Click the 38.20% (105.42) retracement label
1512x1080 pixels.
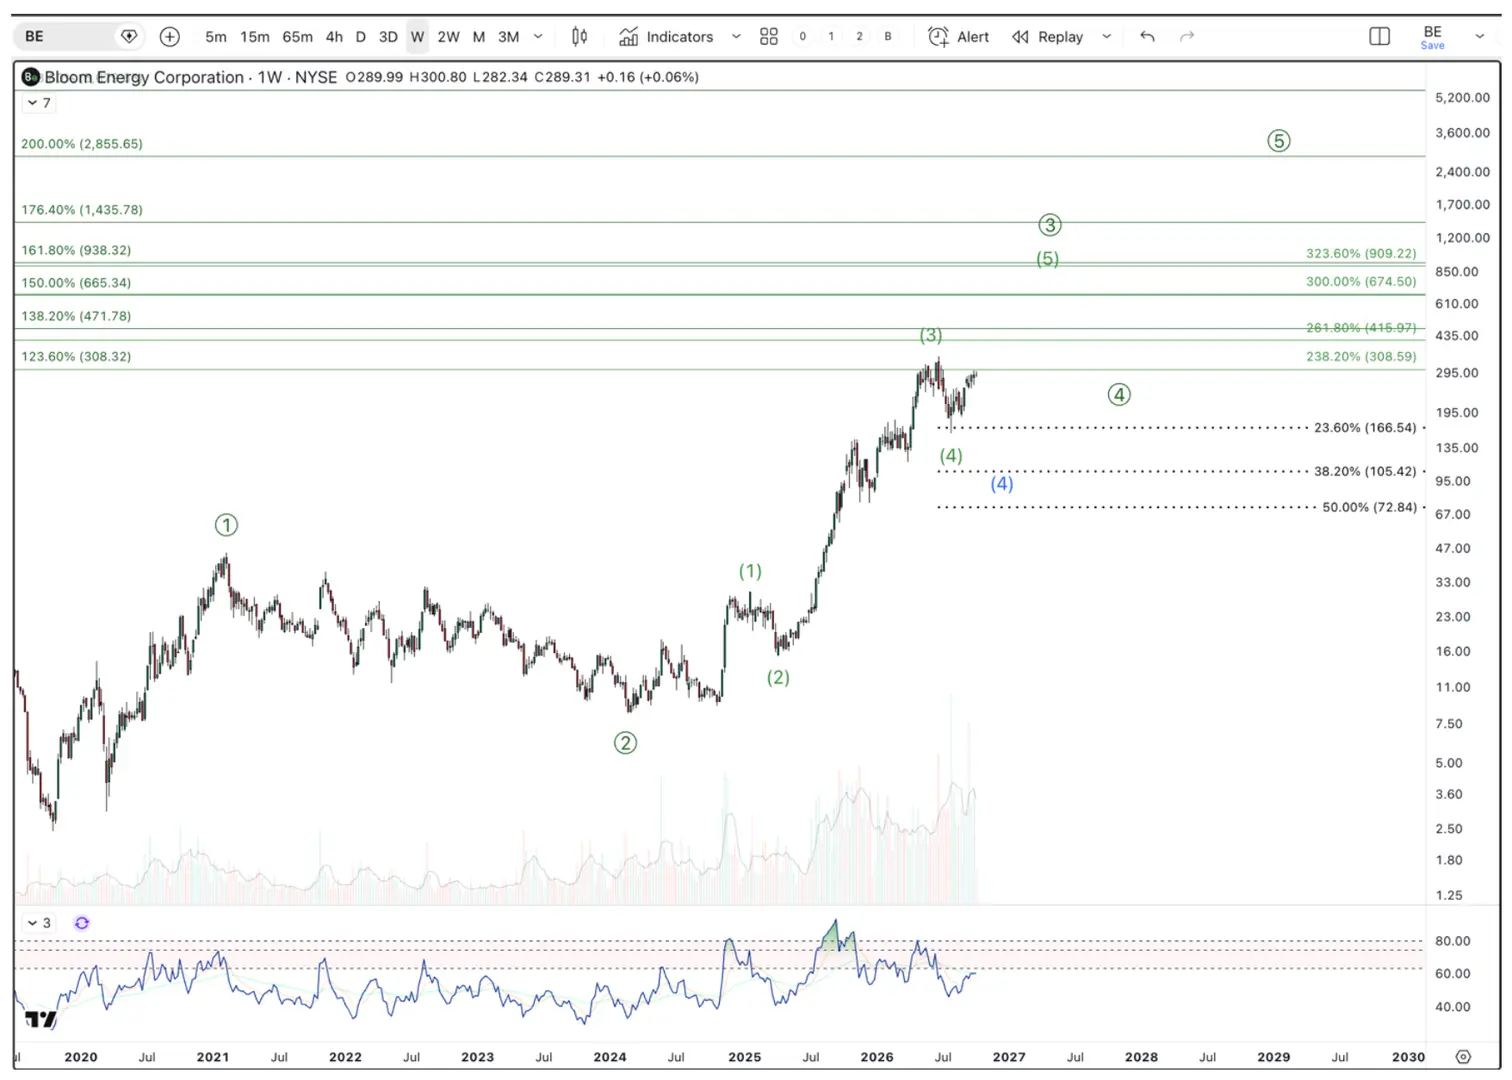pyautogui.click(x=1365, y=471)
